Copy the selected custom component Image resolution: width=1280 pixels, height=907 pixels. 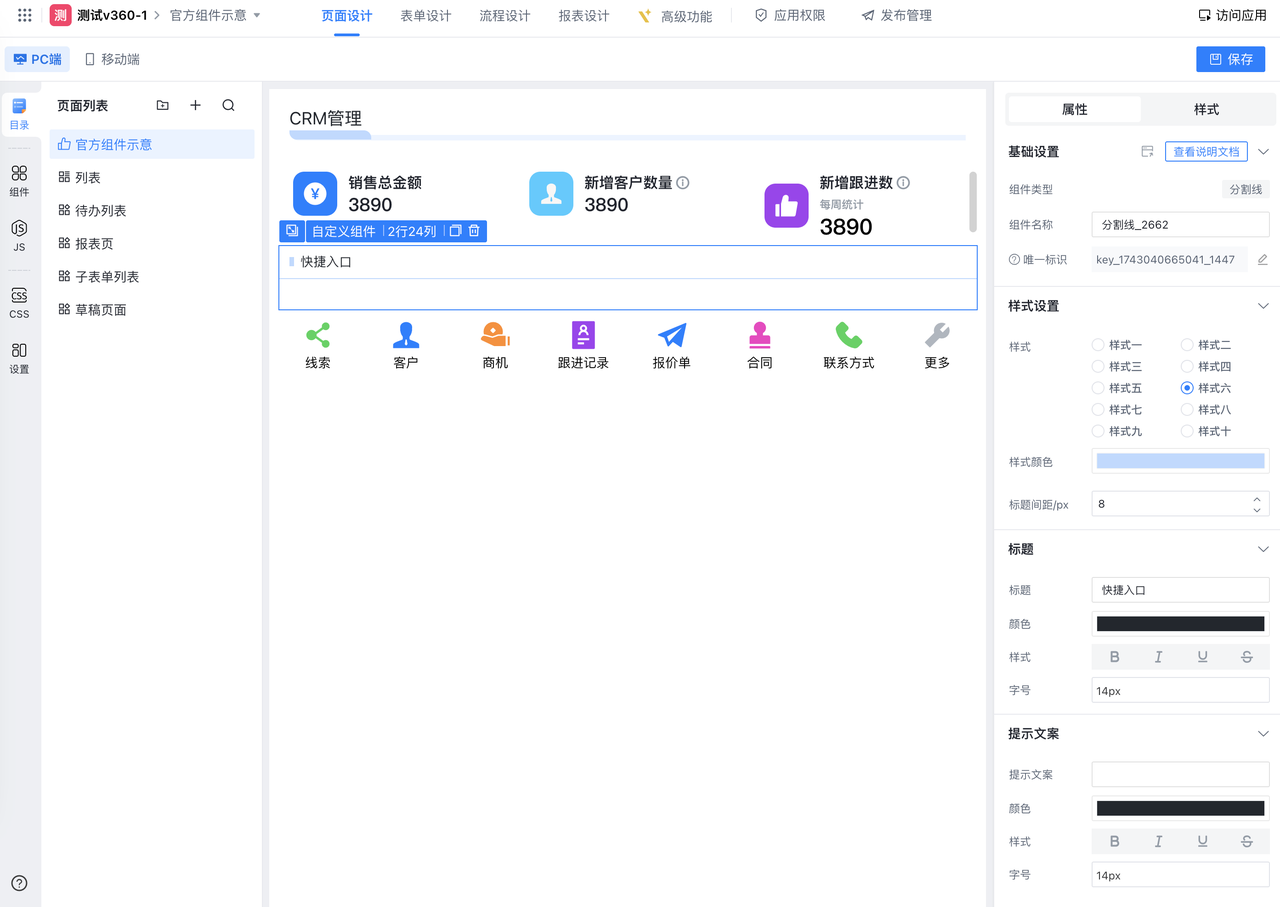pyautogui.click(x=455, y=231)
